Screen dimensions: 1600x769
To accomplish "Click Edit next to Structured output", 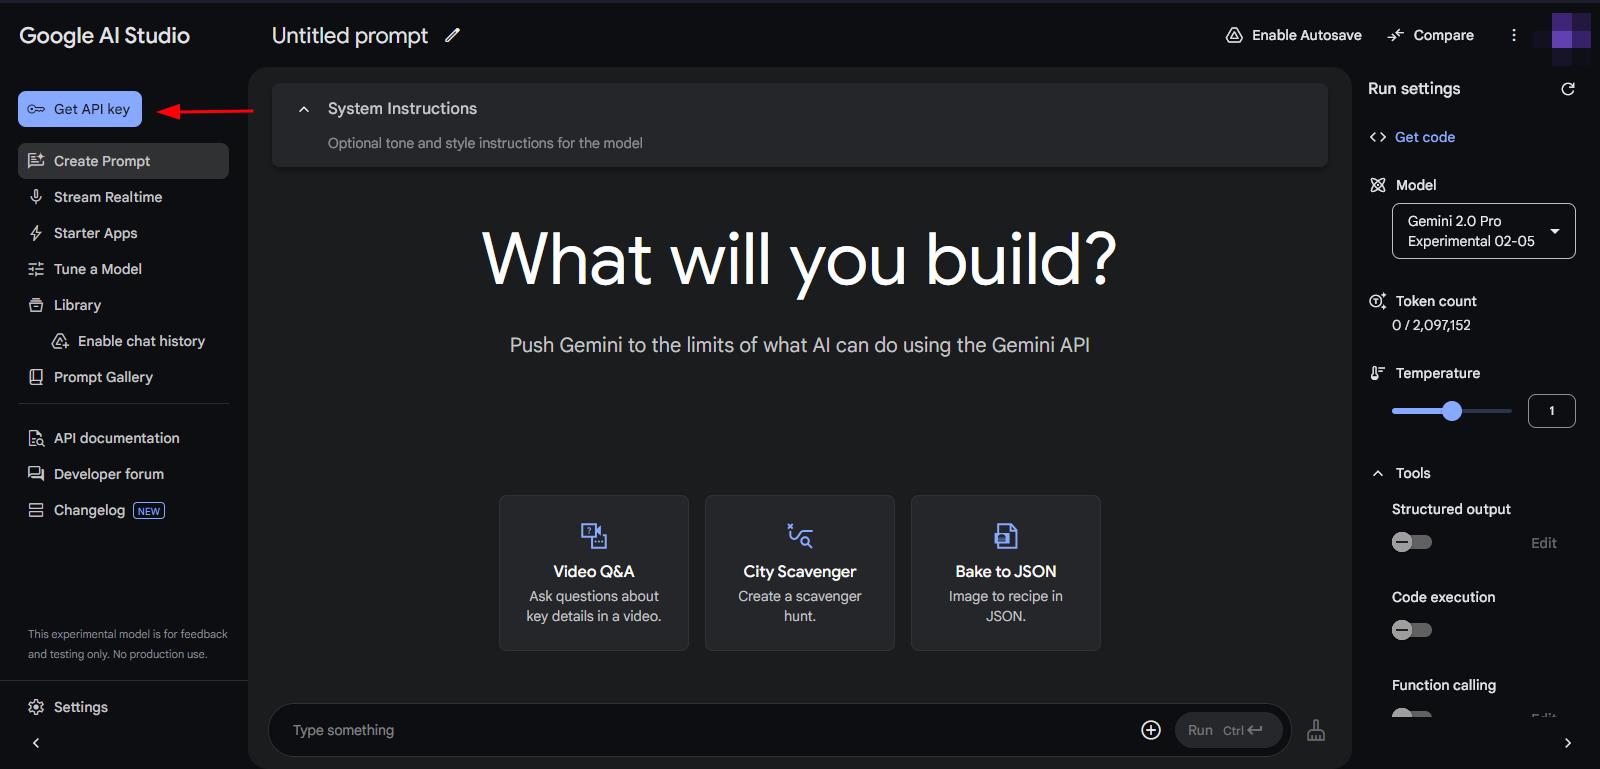I will coord(1544,543).
